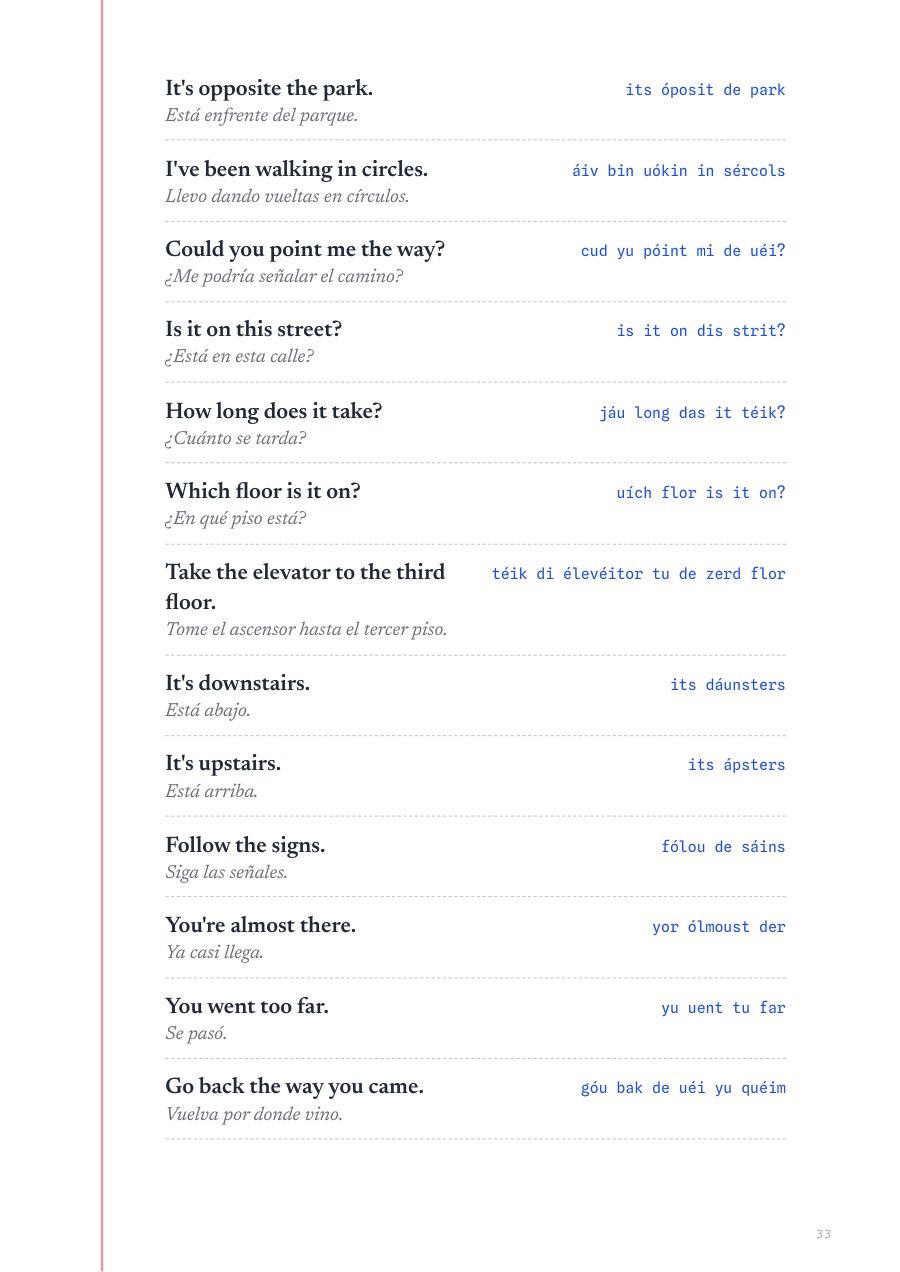This screenshot has height=1272, width=900.
Task: Click the phrase "You went too far."
Action: [247, 1006]
